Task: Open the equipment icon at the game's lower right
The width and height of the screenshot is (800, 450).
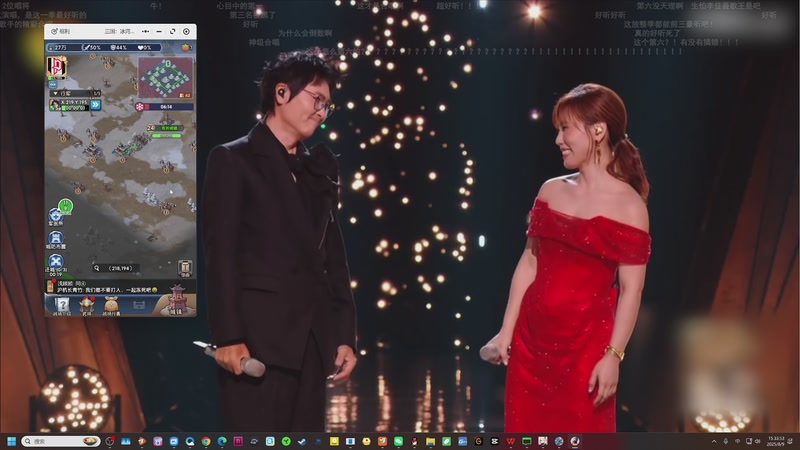Action: [185, 268]
